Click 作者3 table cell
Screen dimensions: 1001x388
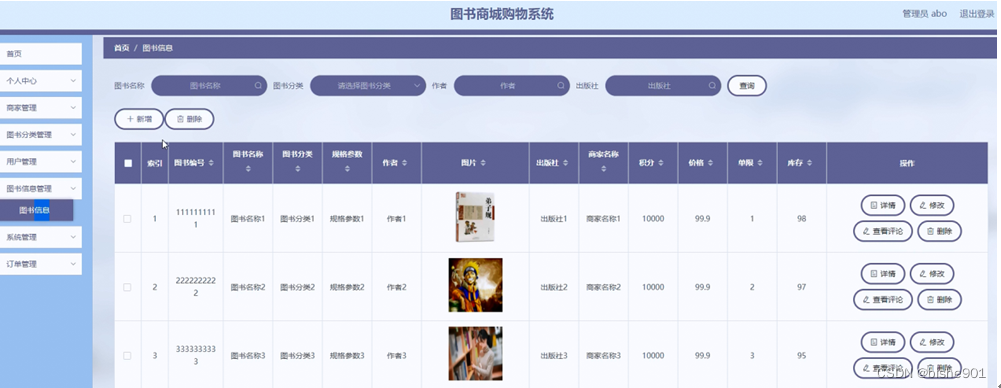396,355
